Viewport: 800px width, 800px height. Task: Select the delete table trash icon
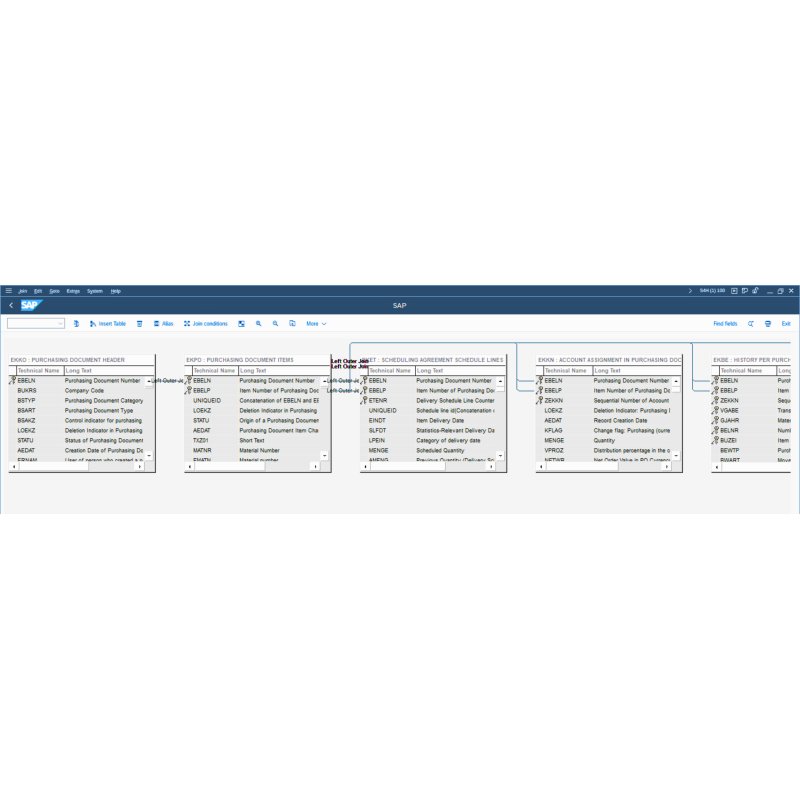click(x=140, y=323)
